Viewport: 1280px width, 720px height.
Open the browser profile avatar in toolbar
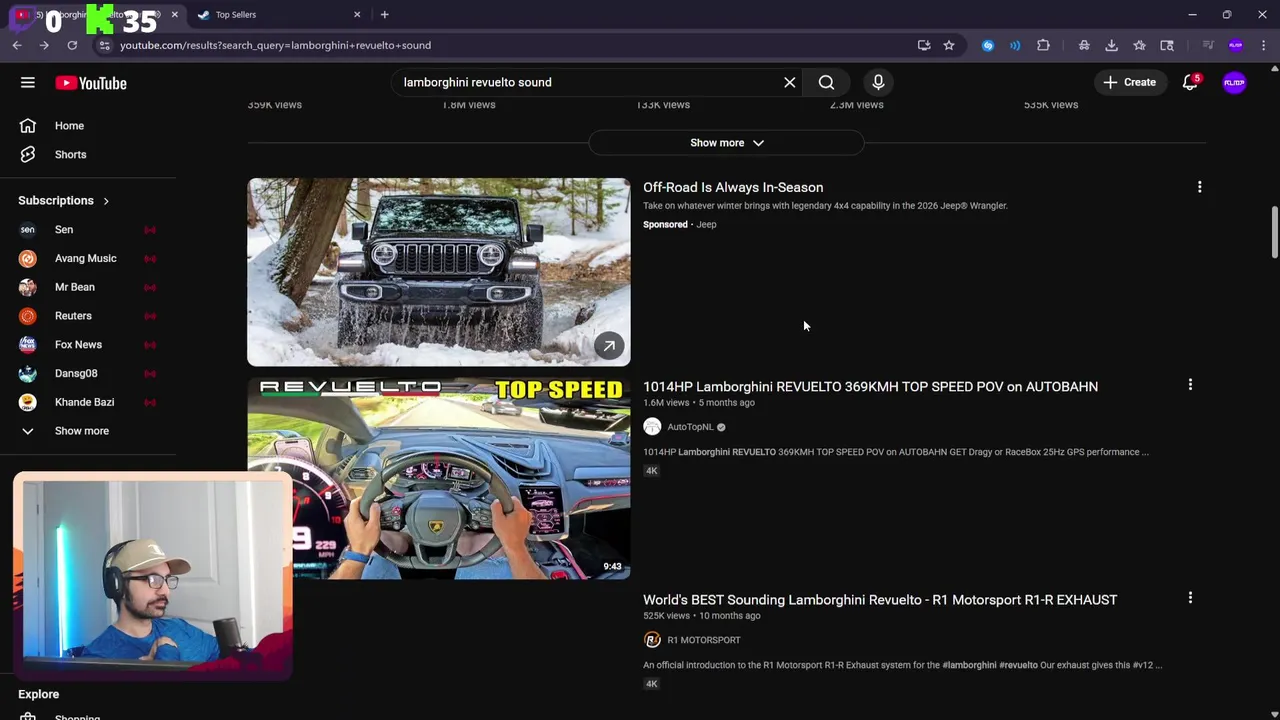pyautogui.click(x=1235, y=45)
